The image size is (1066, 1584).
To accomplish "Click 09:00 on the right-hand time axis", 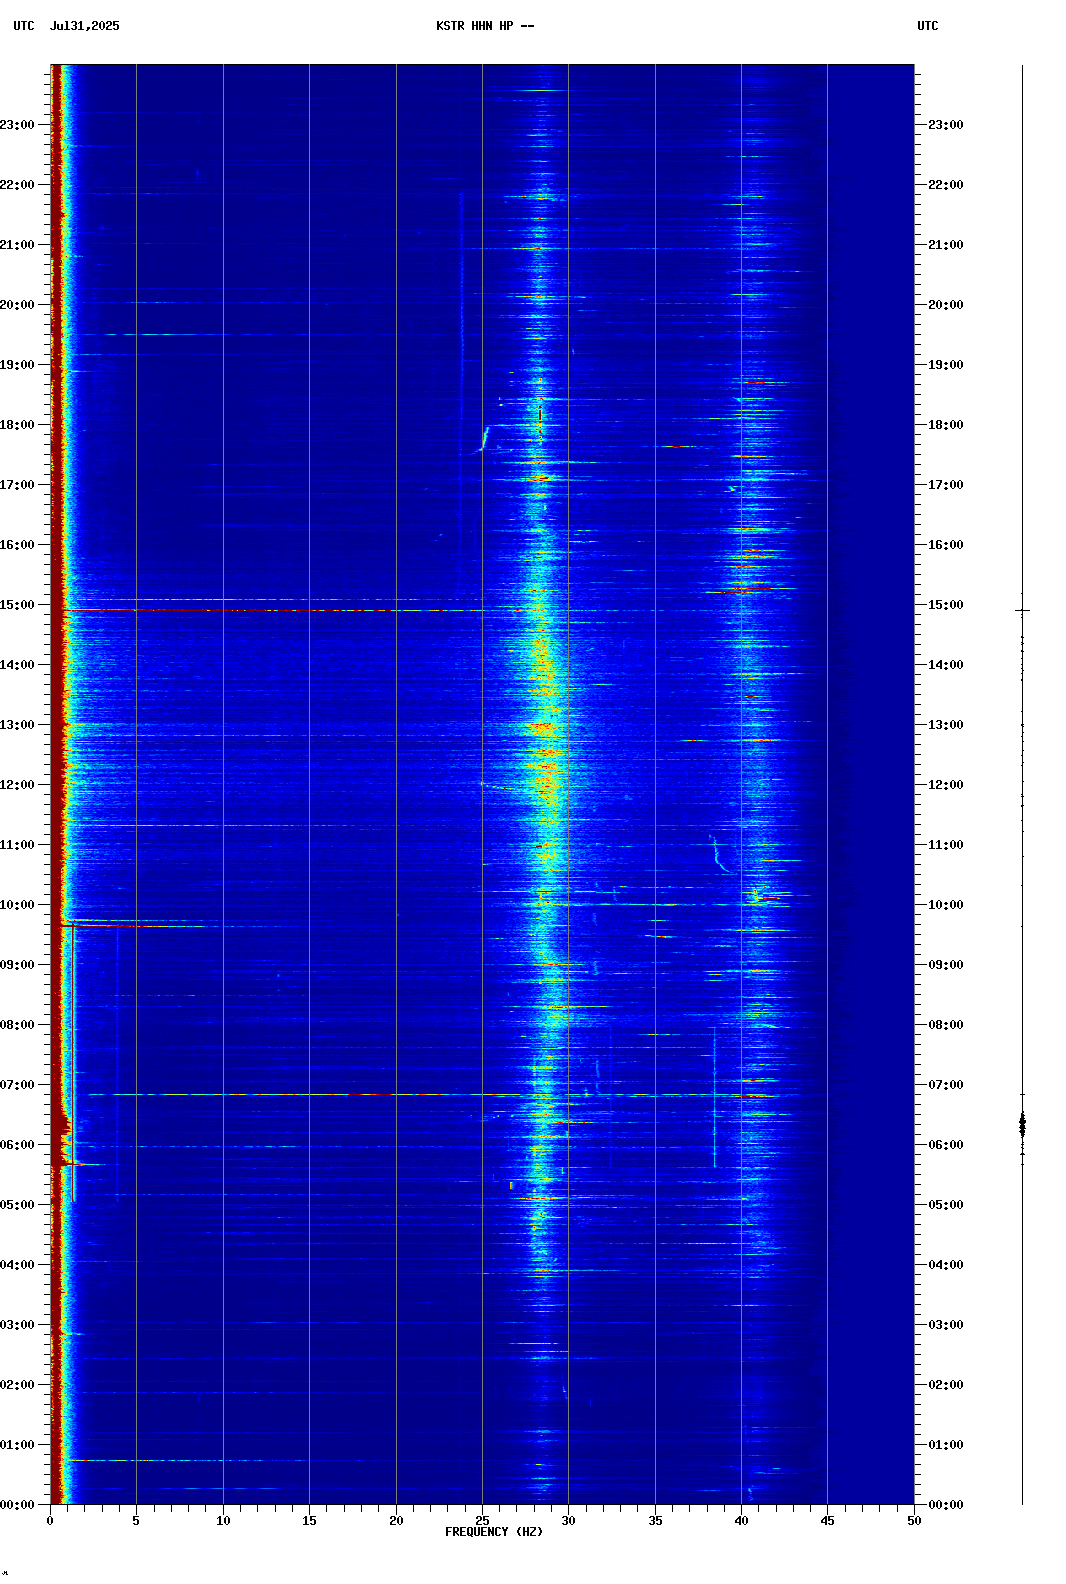I will point(946,965).
